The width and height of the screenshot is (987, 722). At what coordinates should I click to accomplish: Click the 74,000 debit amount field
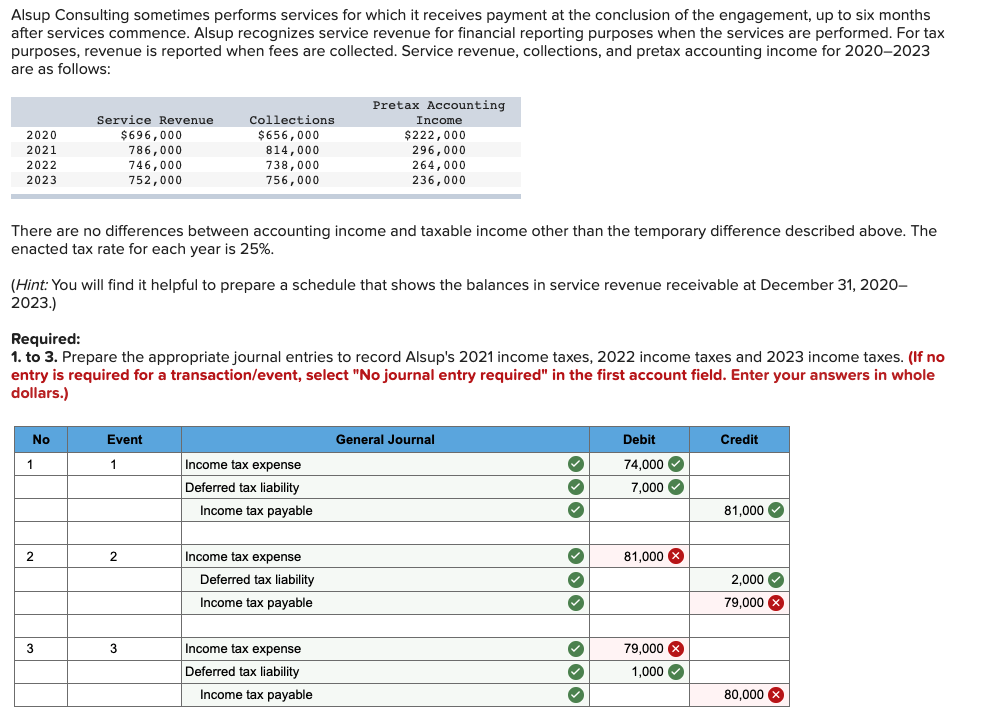pyautogui.click(x=640, y=465)
